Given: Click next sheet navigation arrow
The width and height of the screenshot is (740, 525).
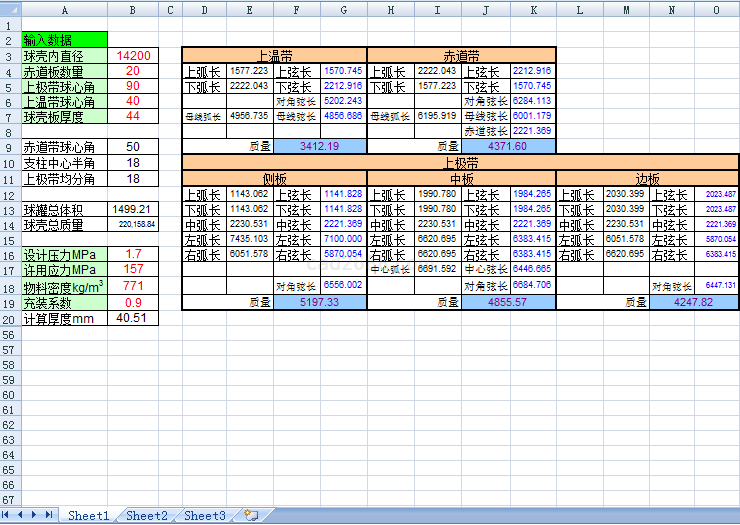Looking at the screenshot, I should point(36,515).
